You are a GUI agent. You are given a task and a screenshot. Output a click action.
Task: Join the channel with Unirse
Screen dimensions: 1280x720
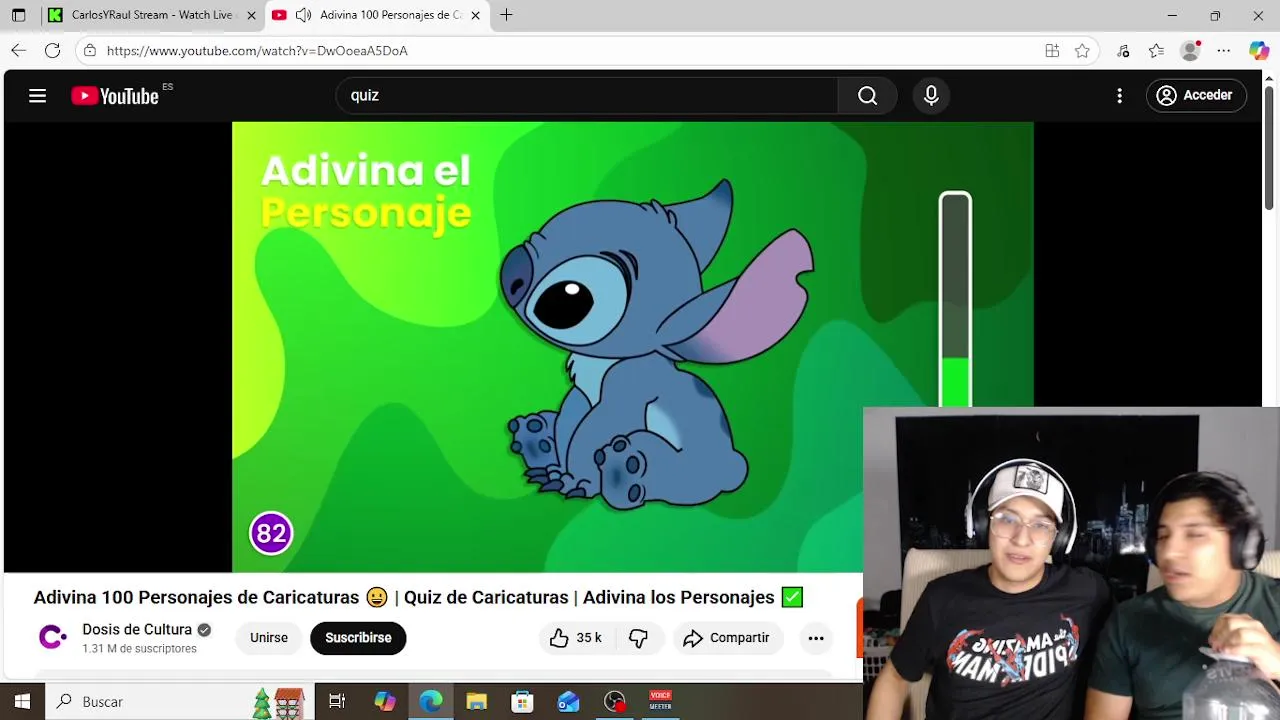click(268, 638)
